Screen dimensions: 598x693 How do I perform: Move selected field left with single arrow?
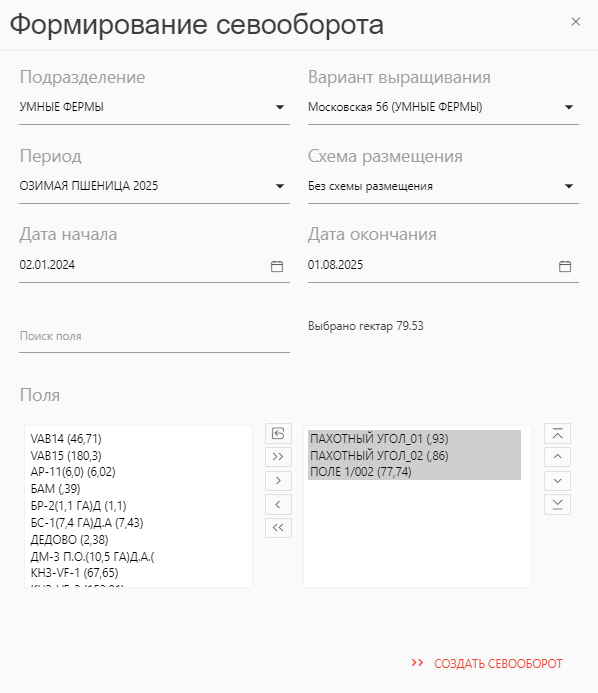tap(278, 504)
